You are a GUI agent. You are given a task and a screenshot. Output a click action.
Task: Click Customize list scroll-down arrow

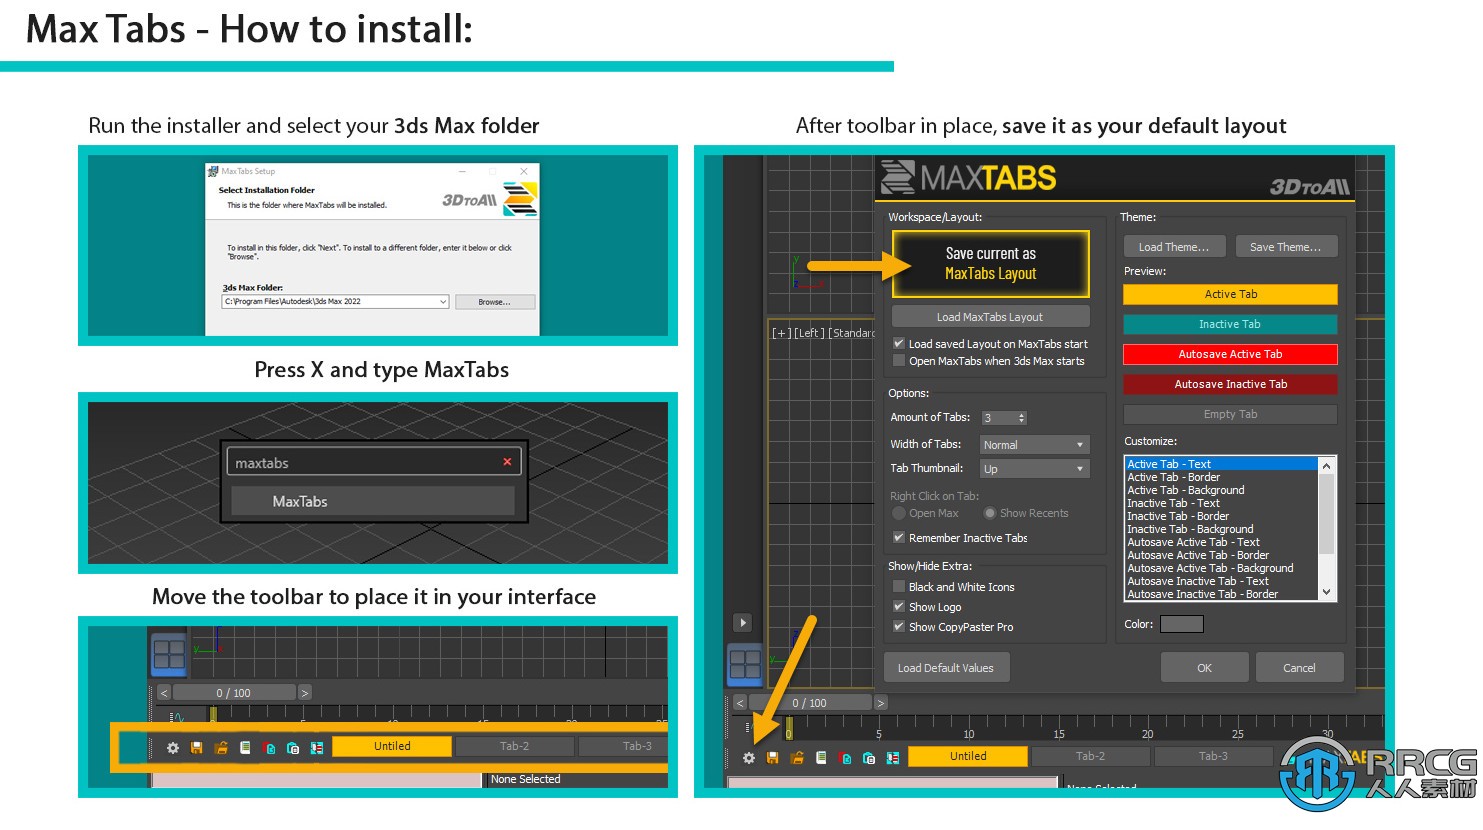(1327, 592)
